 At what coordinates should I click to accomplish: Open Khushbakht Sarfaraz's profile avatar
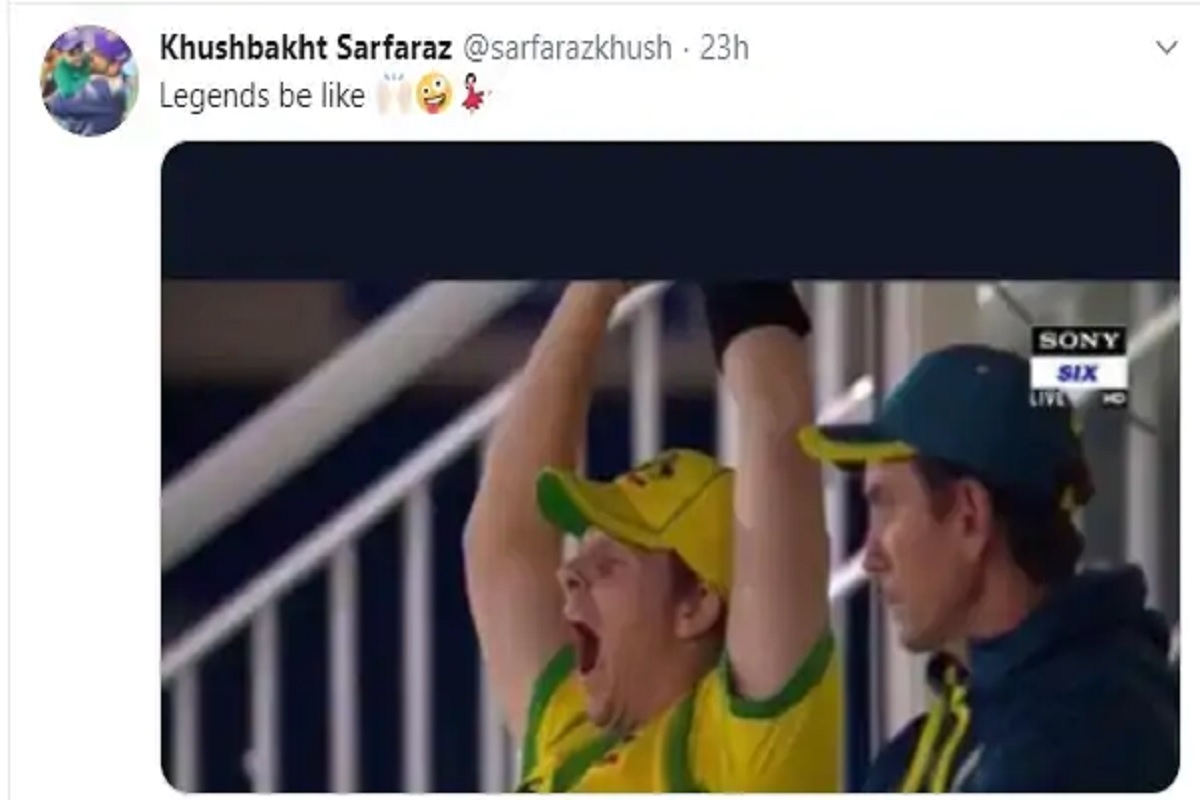coord(89,81)
